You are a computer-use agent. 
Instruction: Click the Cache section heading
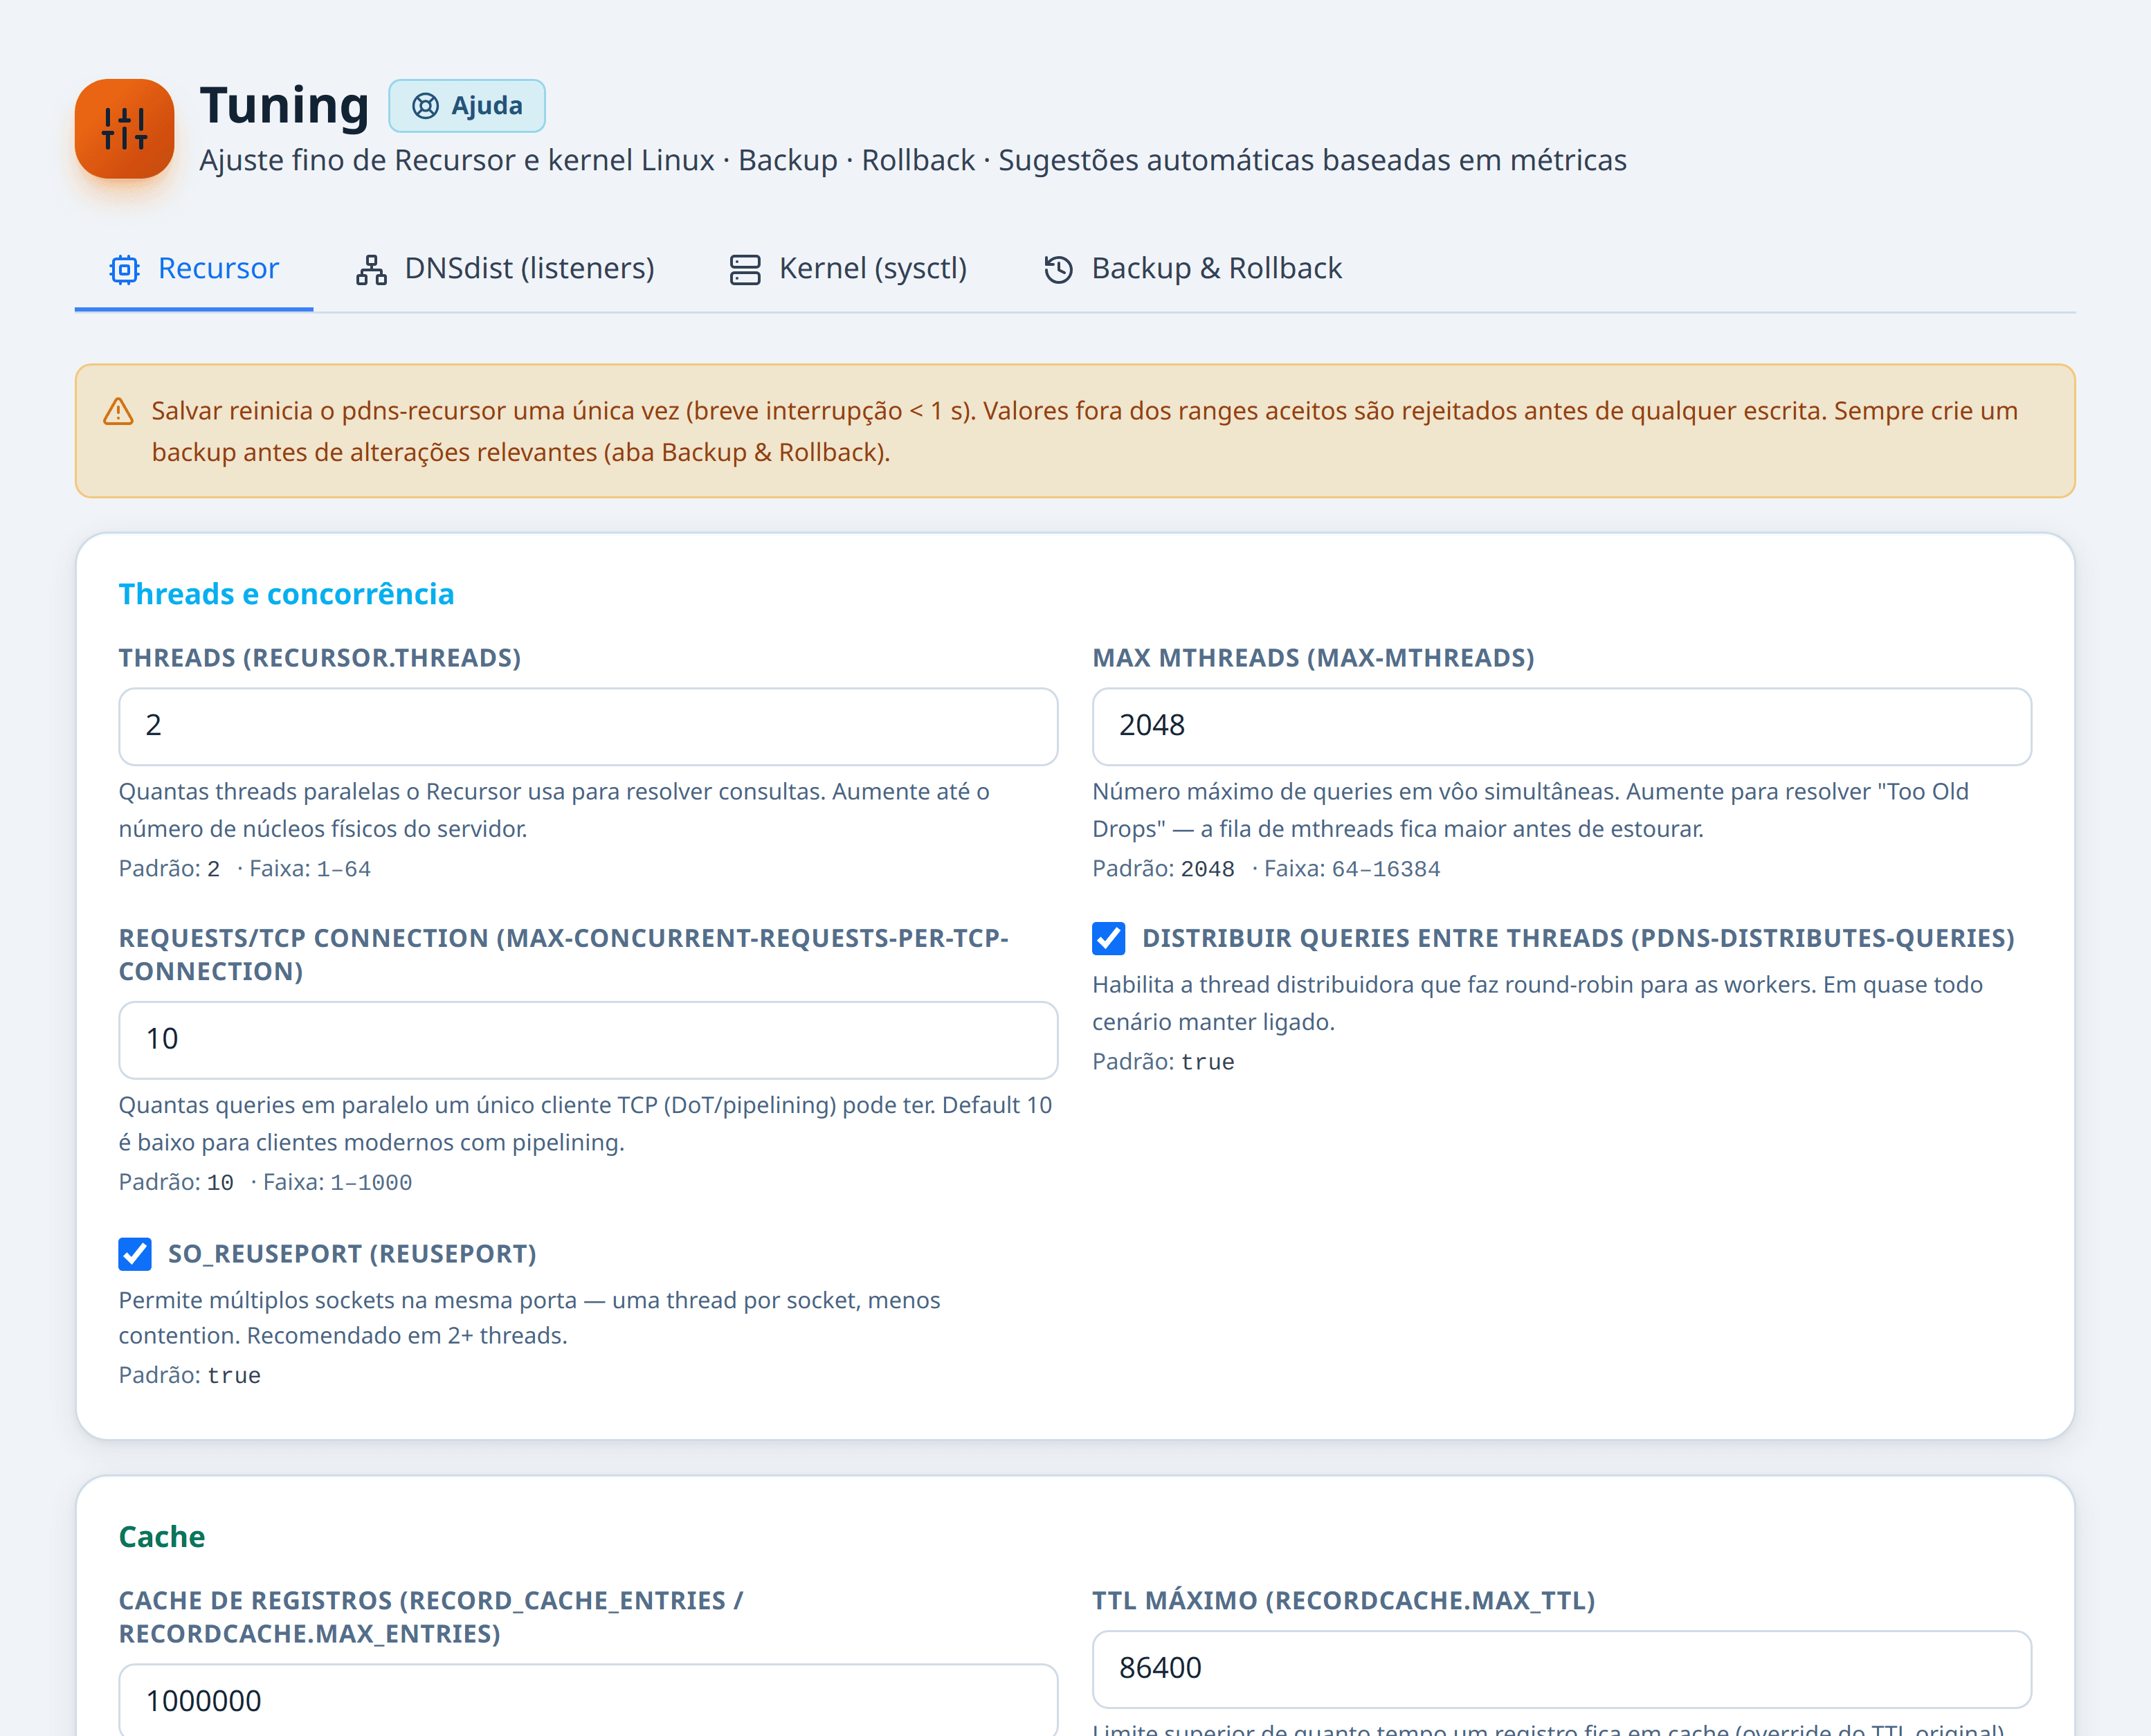162,1537
